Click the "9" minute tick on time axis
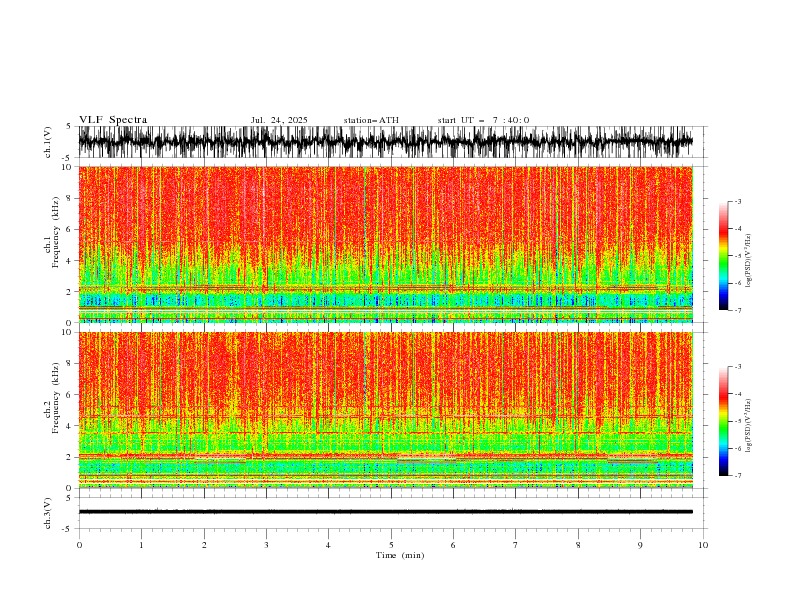 point(640,545)
